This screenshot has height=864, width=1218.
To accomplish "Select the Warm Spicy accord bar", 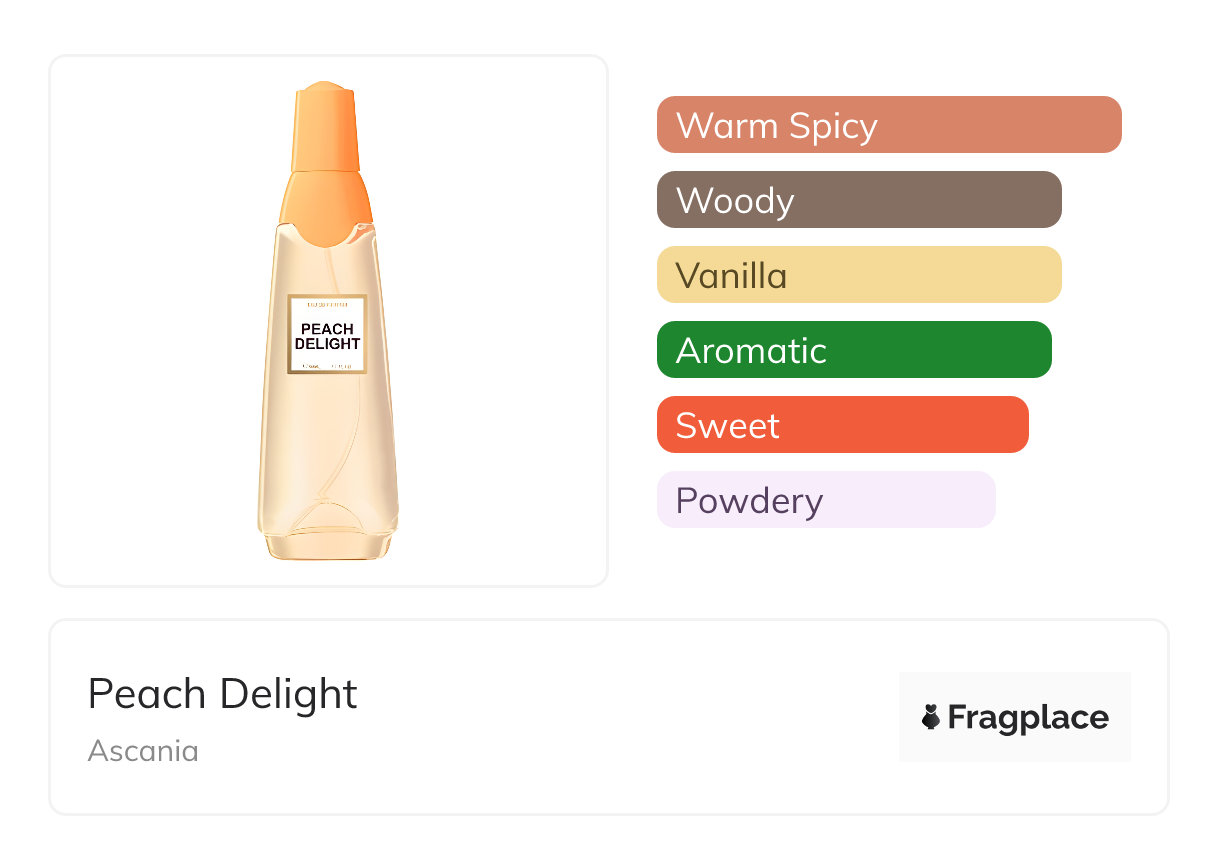I will click(888, 125).
